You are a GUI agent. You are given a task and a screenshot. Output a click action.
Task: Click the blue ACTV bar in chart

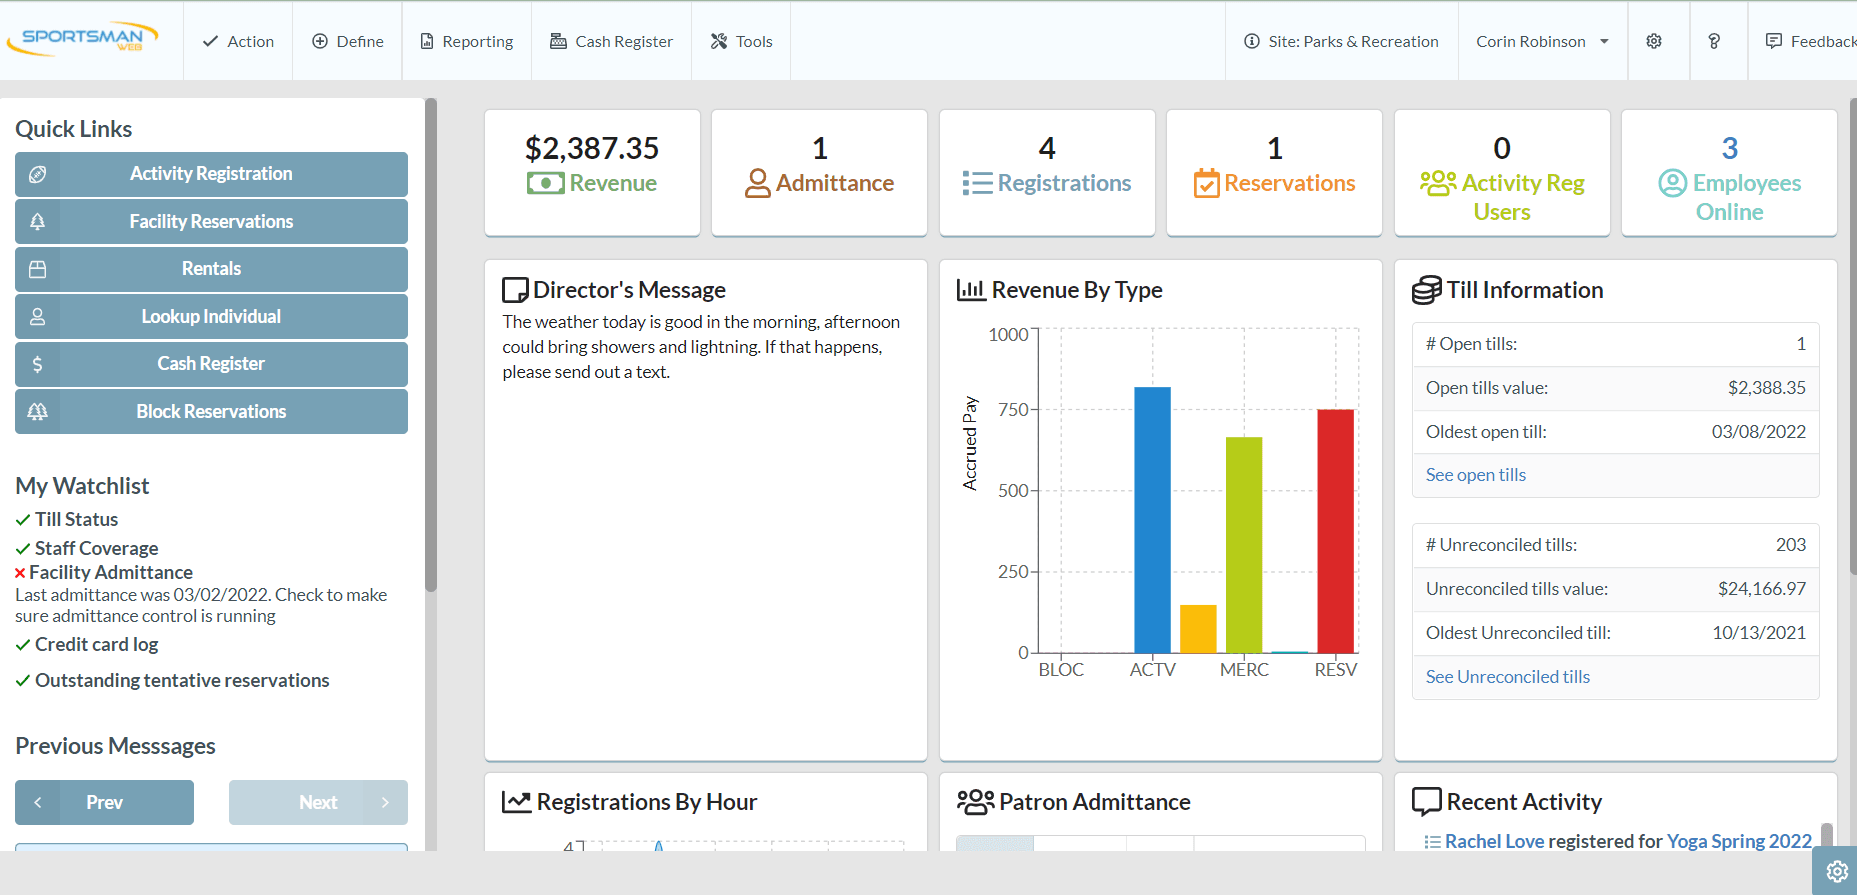click(1152, 520)
